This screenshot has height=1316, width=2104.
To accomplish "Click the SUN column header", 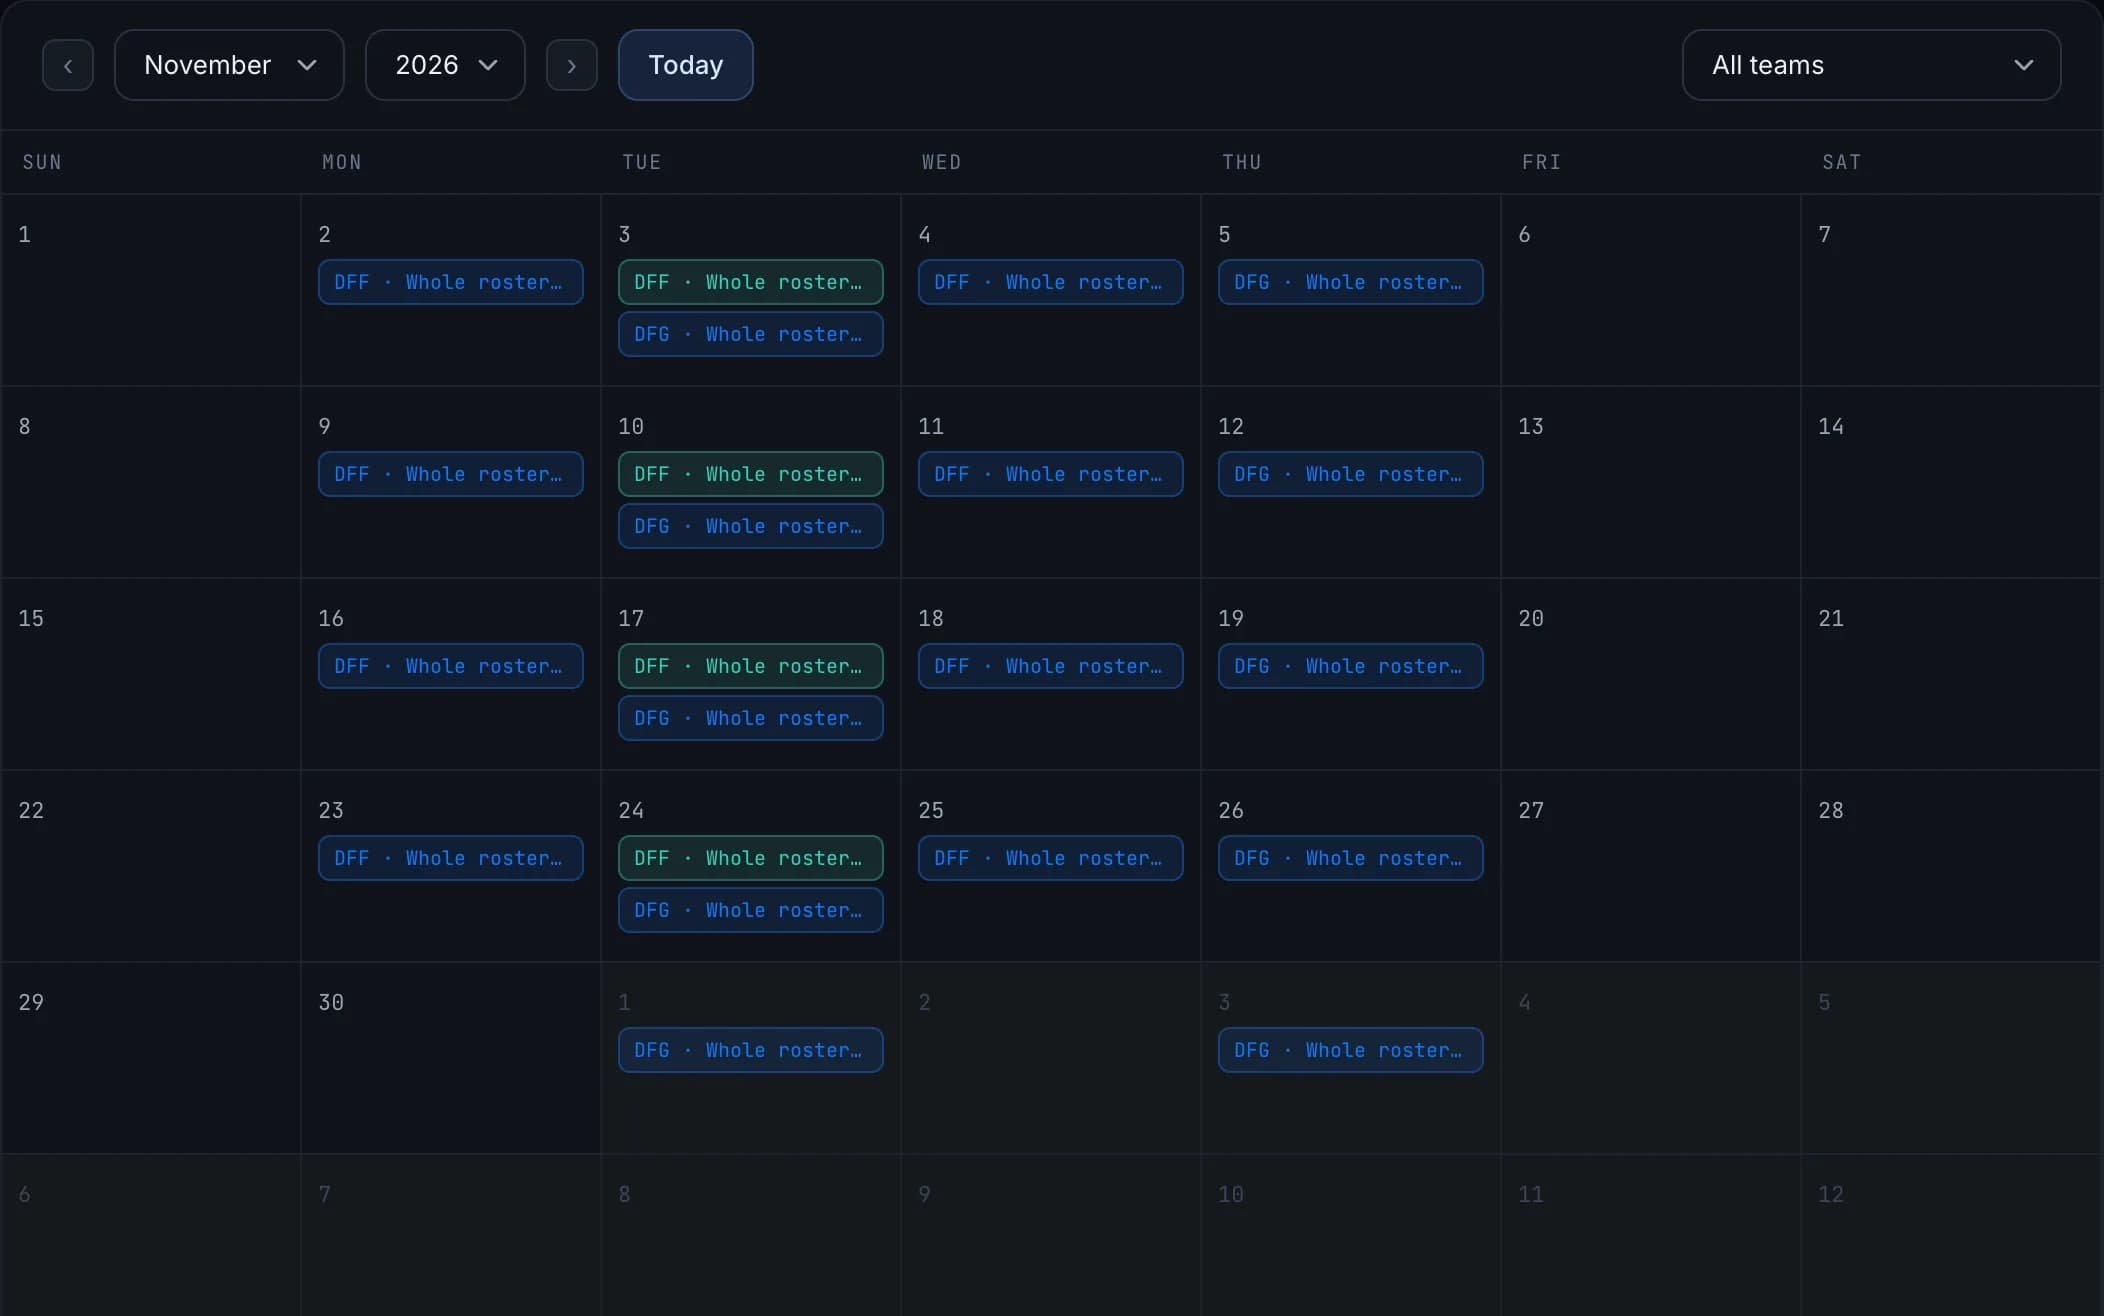I will [x=42, y=162].
